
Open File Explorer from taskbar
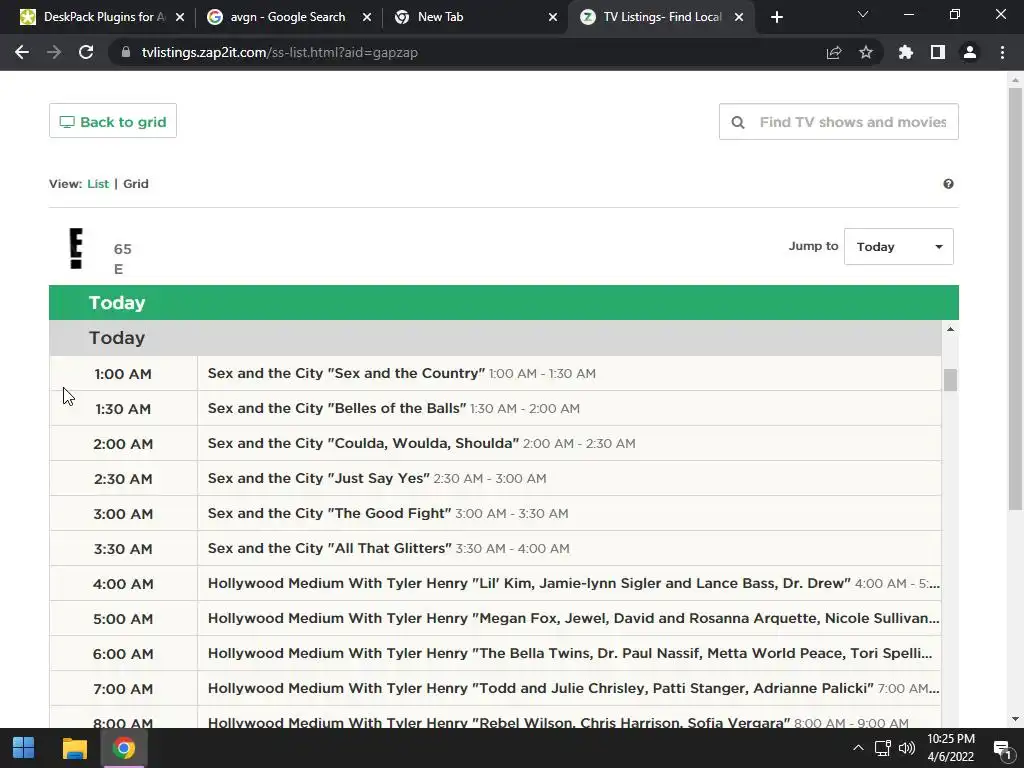coord(74,748)
